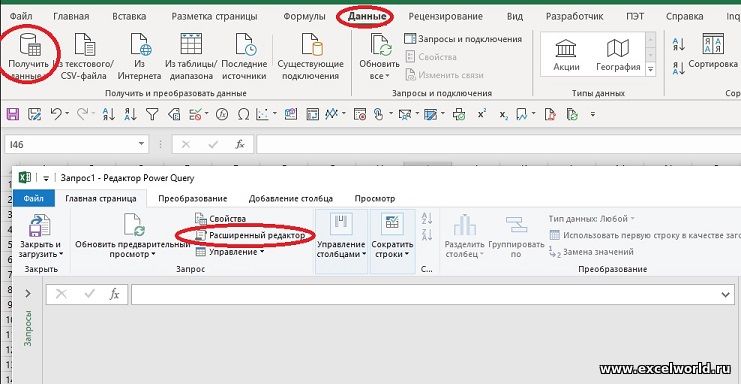Open the Справка tab
Image resolution: width=741 pixels, height=384 pixels.
coord(684,16)
